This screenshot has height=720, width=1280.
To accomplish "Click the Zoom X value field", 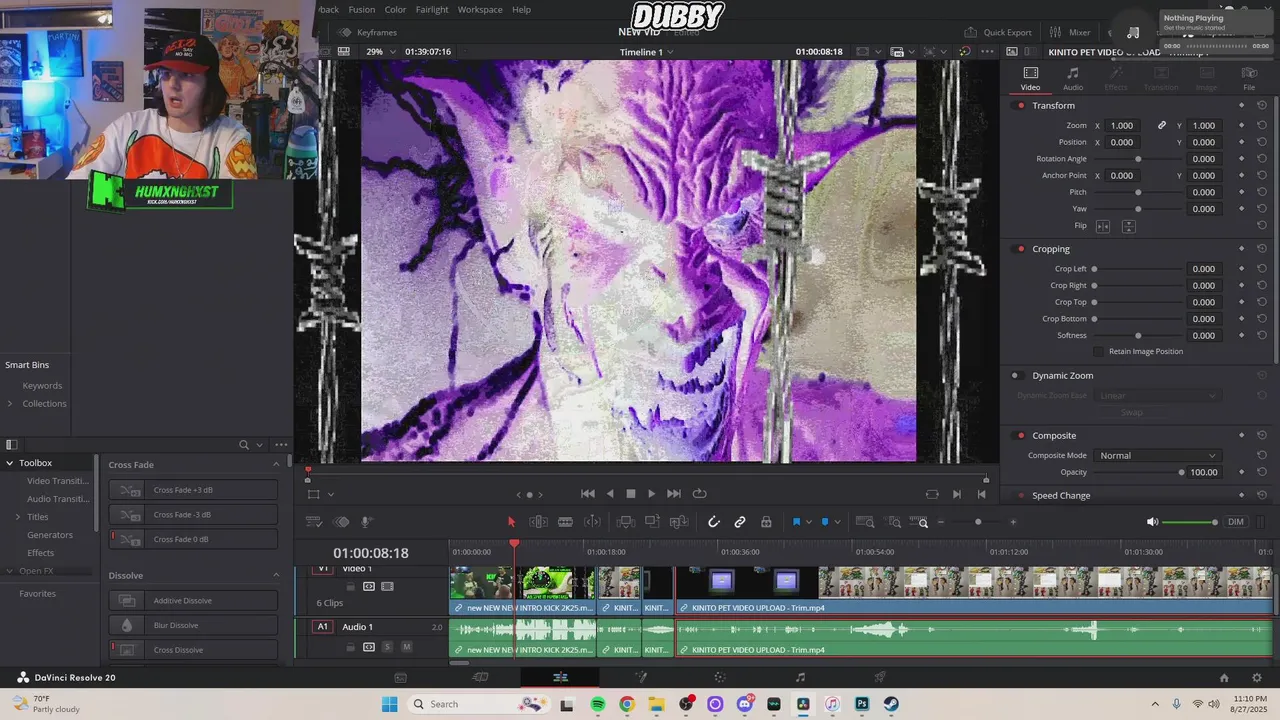I will 1122,125.
